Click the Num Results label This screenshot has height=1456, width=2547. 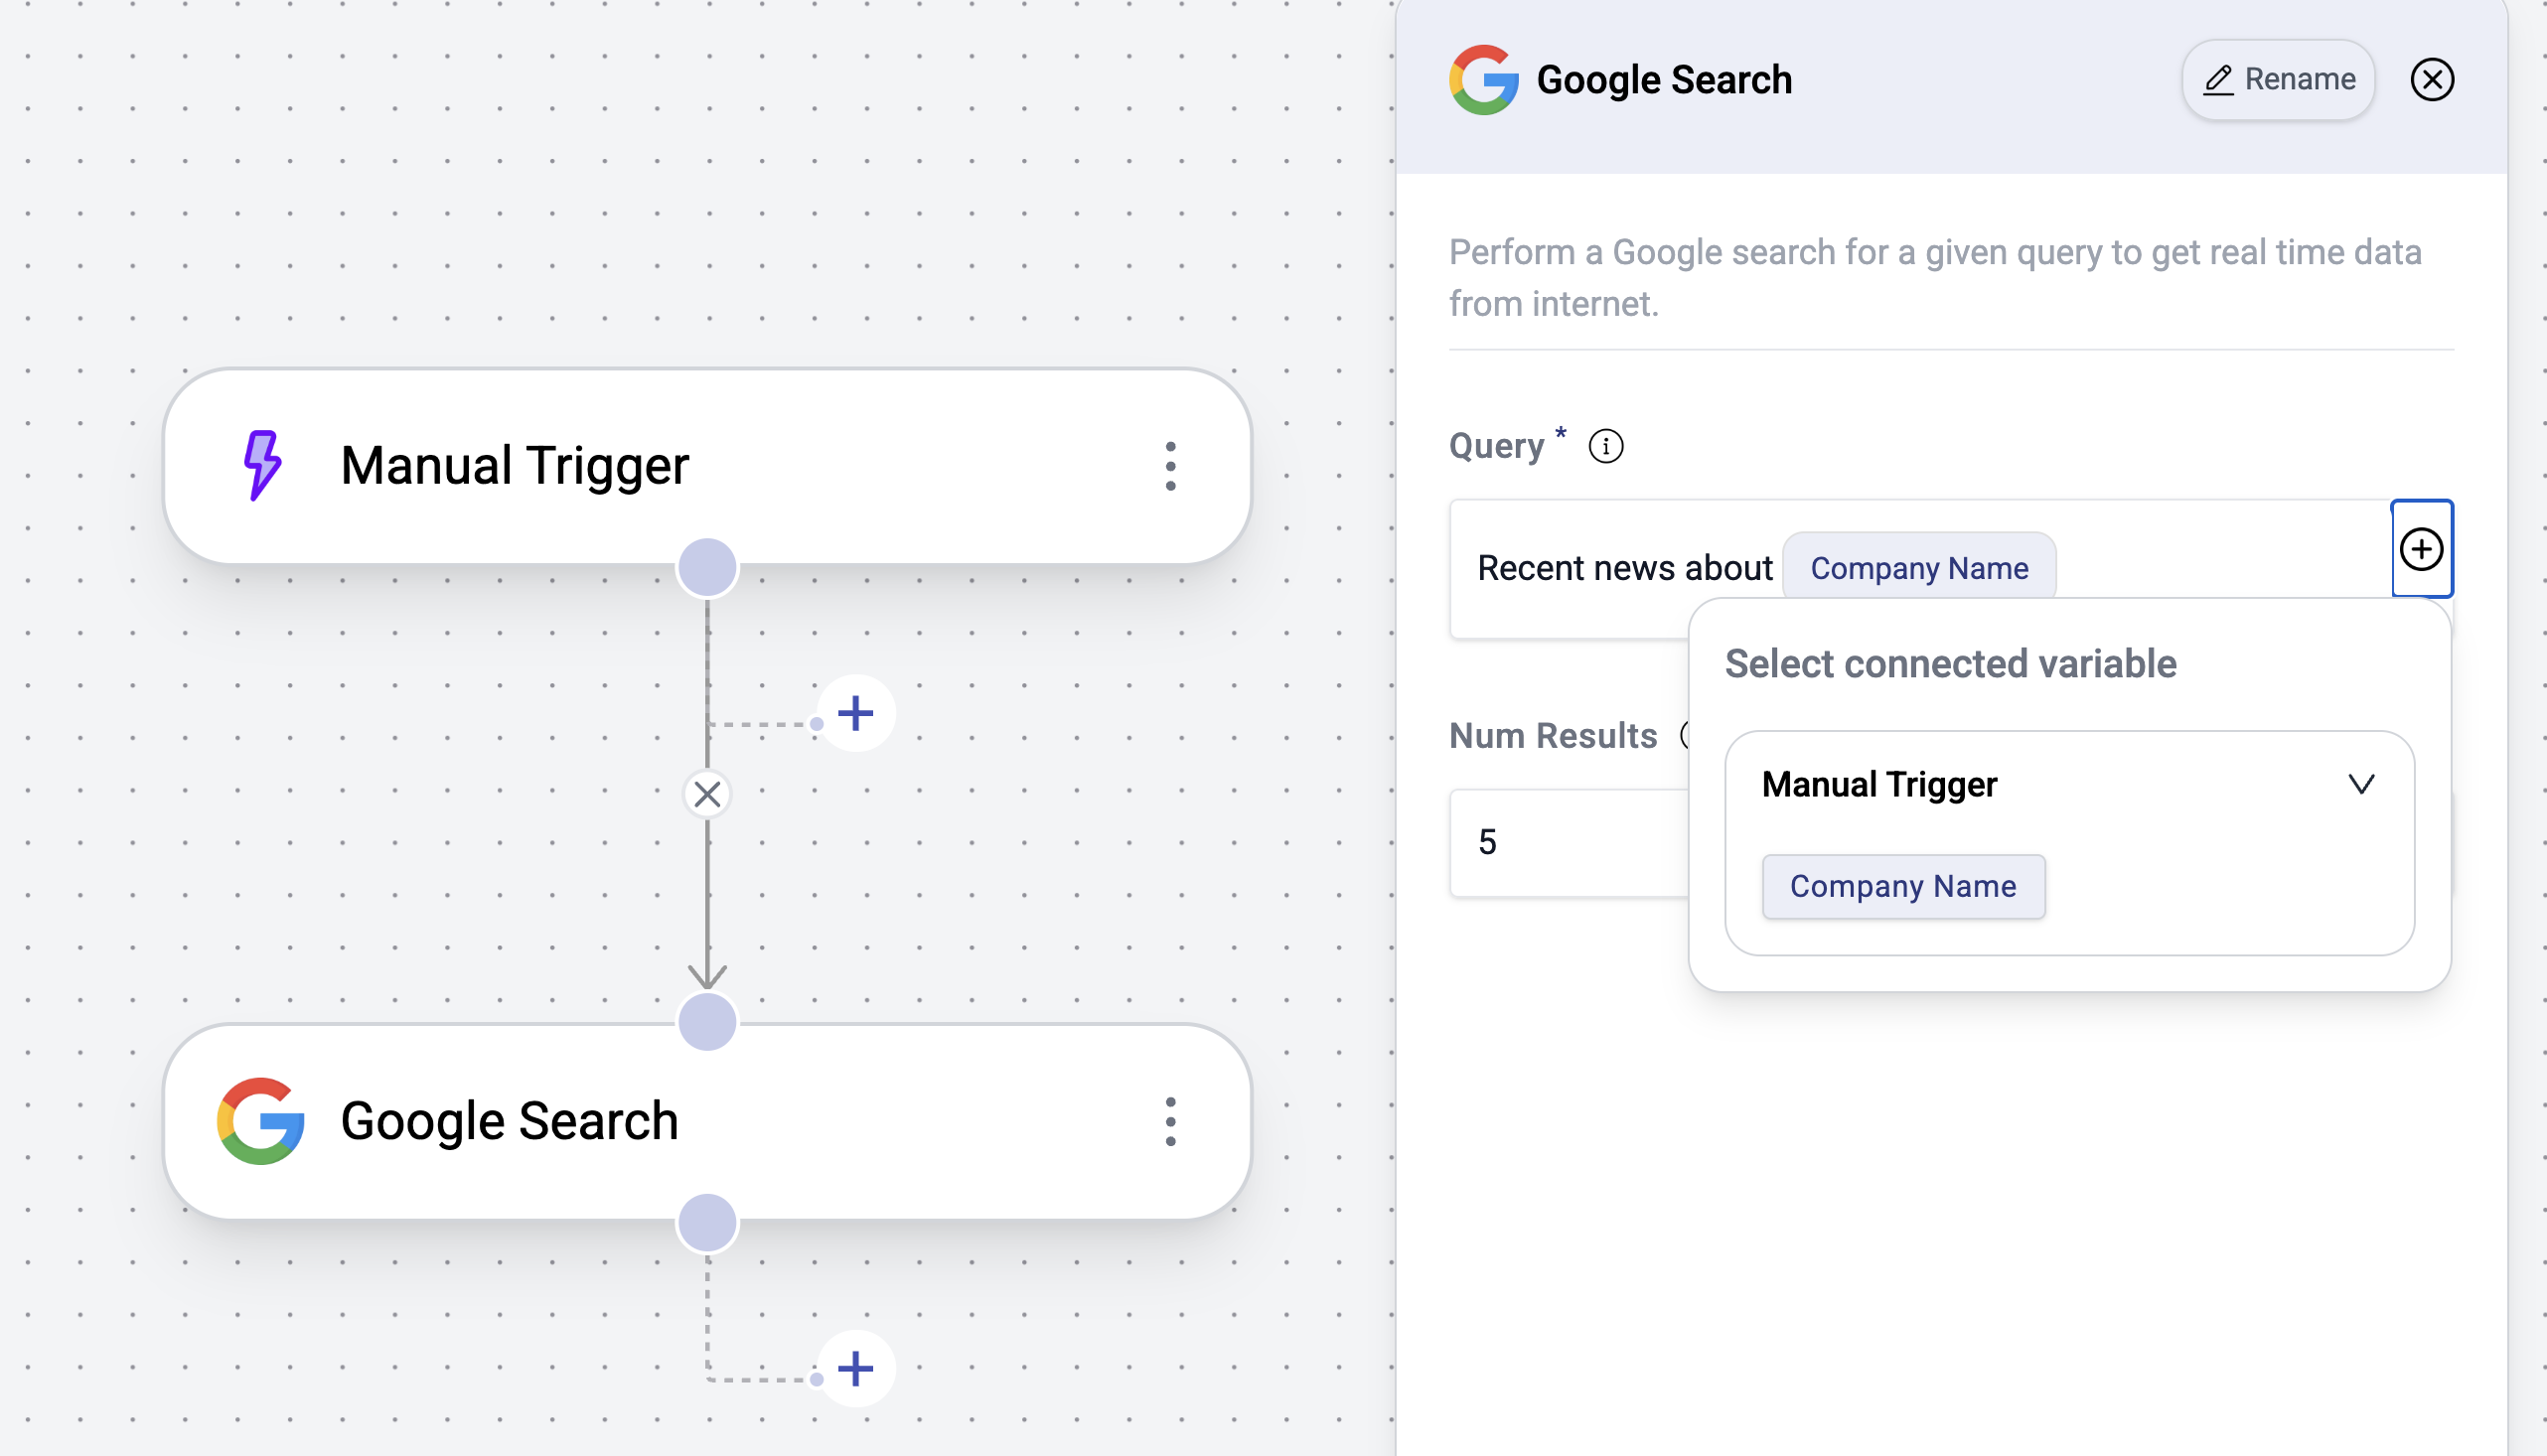(x=1553, y=736)
